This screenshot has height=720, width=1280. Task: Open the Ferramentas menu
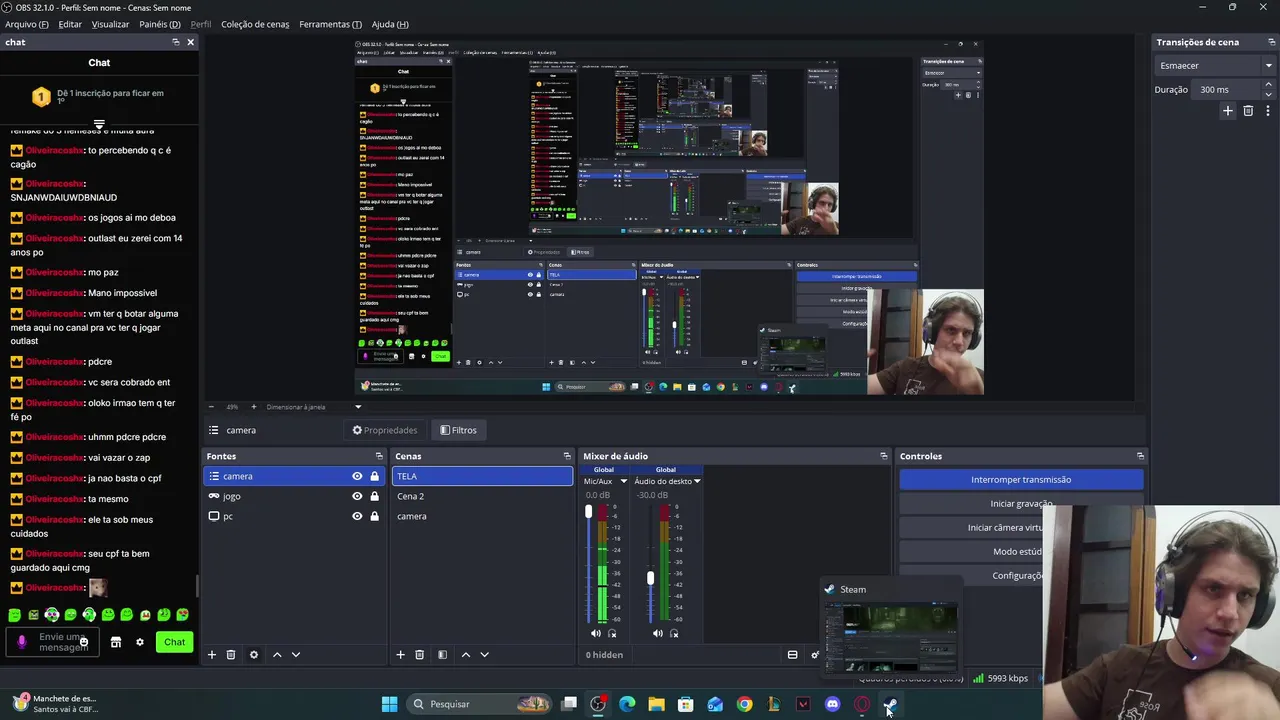330,24
